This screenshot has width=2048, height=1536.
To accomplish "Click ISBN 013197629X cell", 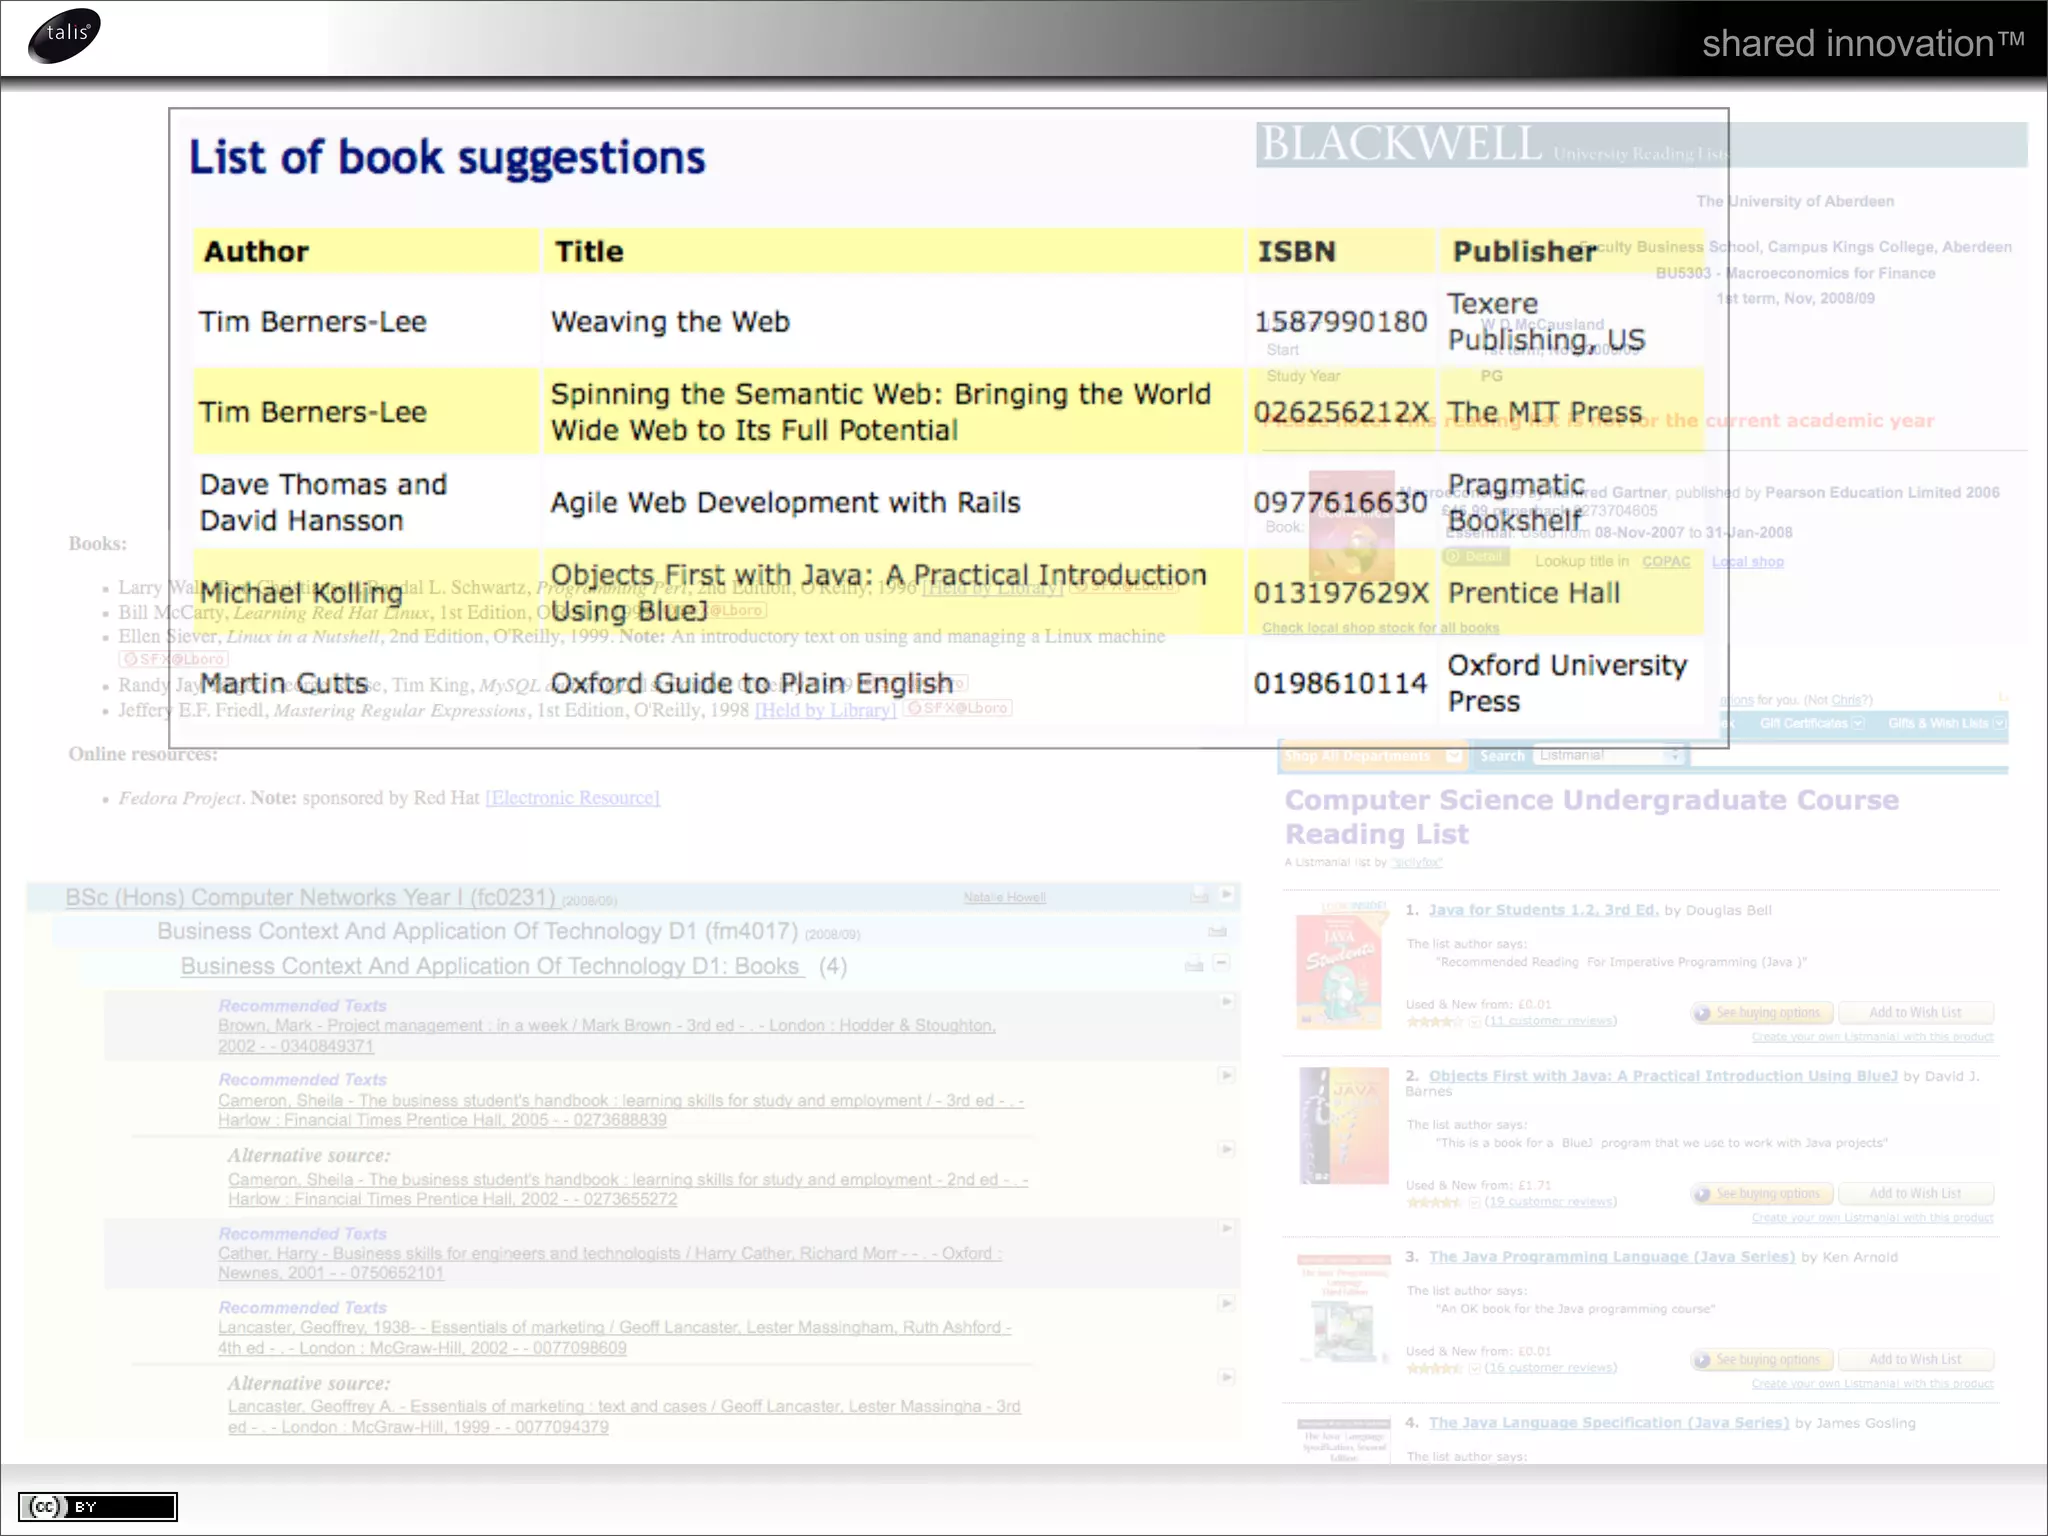I will click(x=1340, y=592).
